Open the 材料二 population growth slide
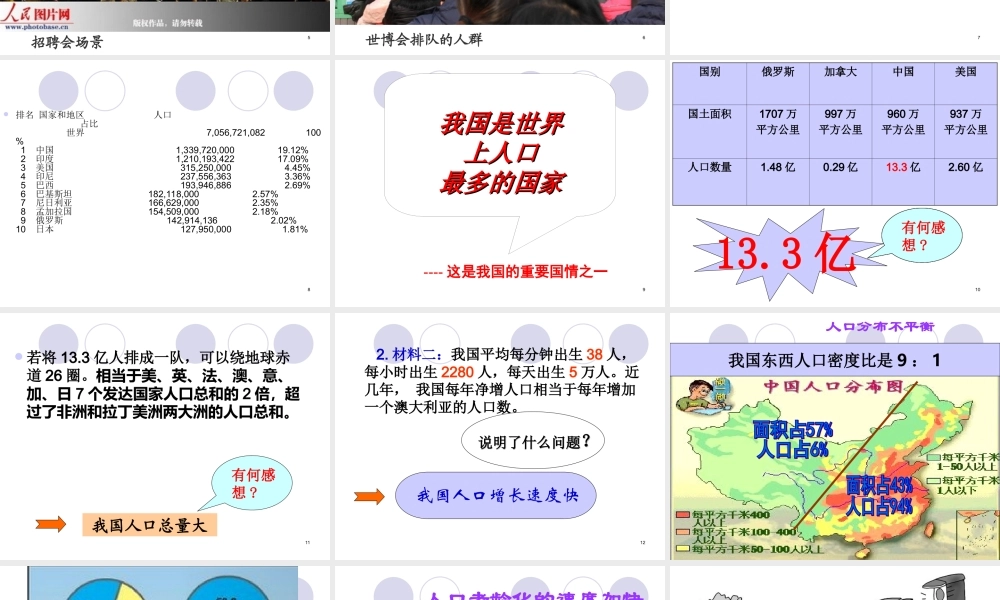 pyautogui.click(x=499, y=436)
